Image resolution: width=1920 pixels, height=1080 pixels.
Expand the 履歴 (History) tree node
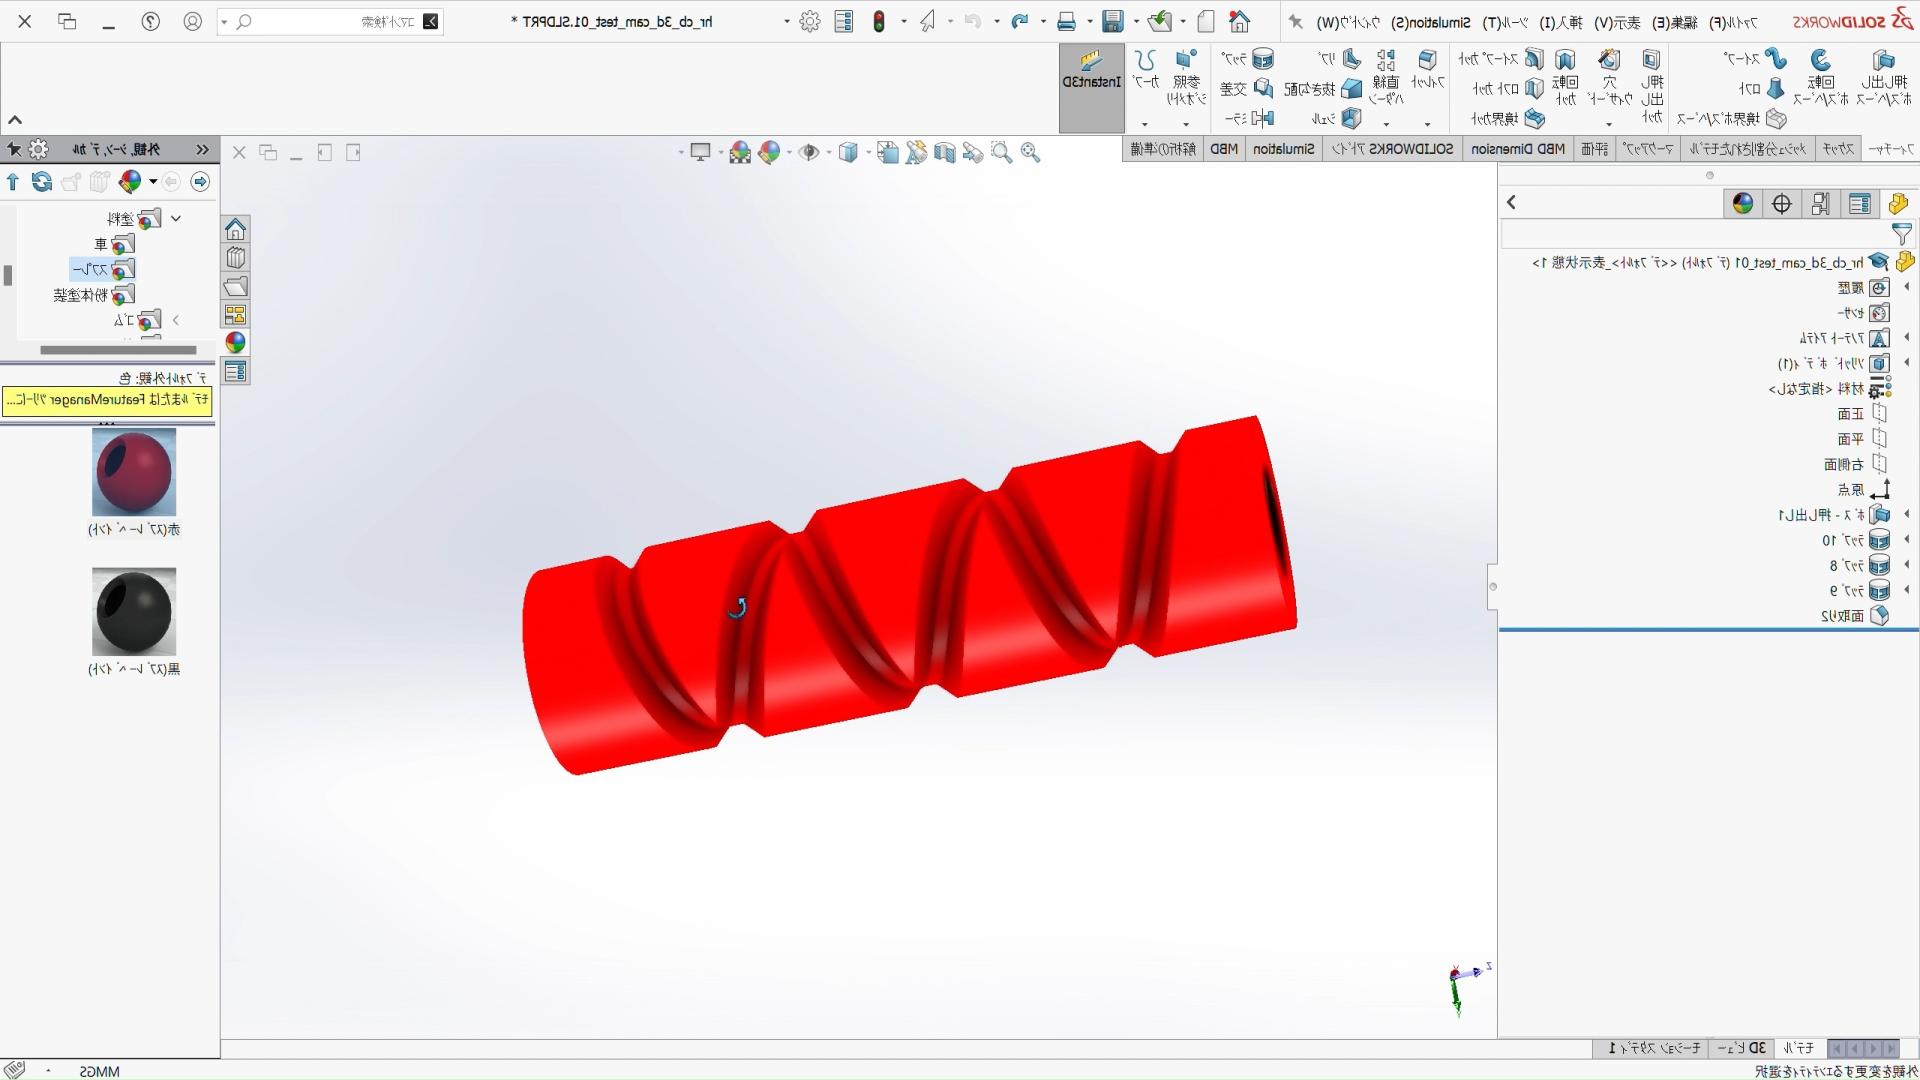click(1907, 288)
